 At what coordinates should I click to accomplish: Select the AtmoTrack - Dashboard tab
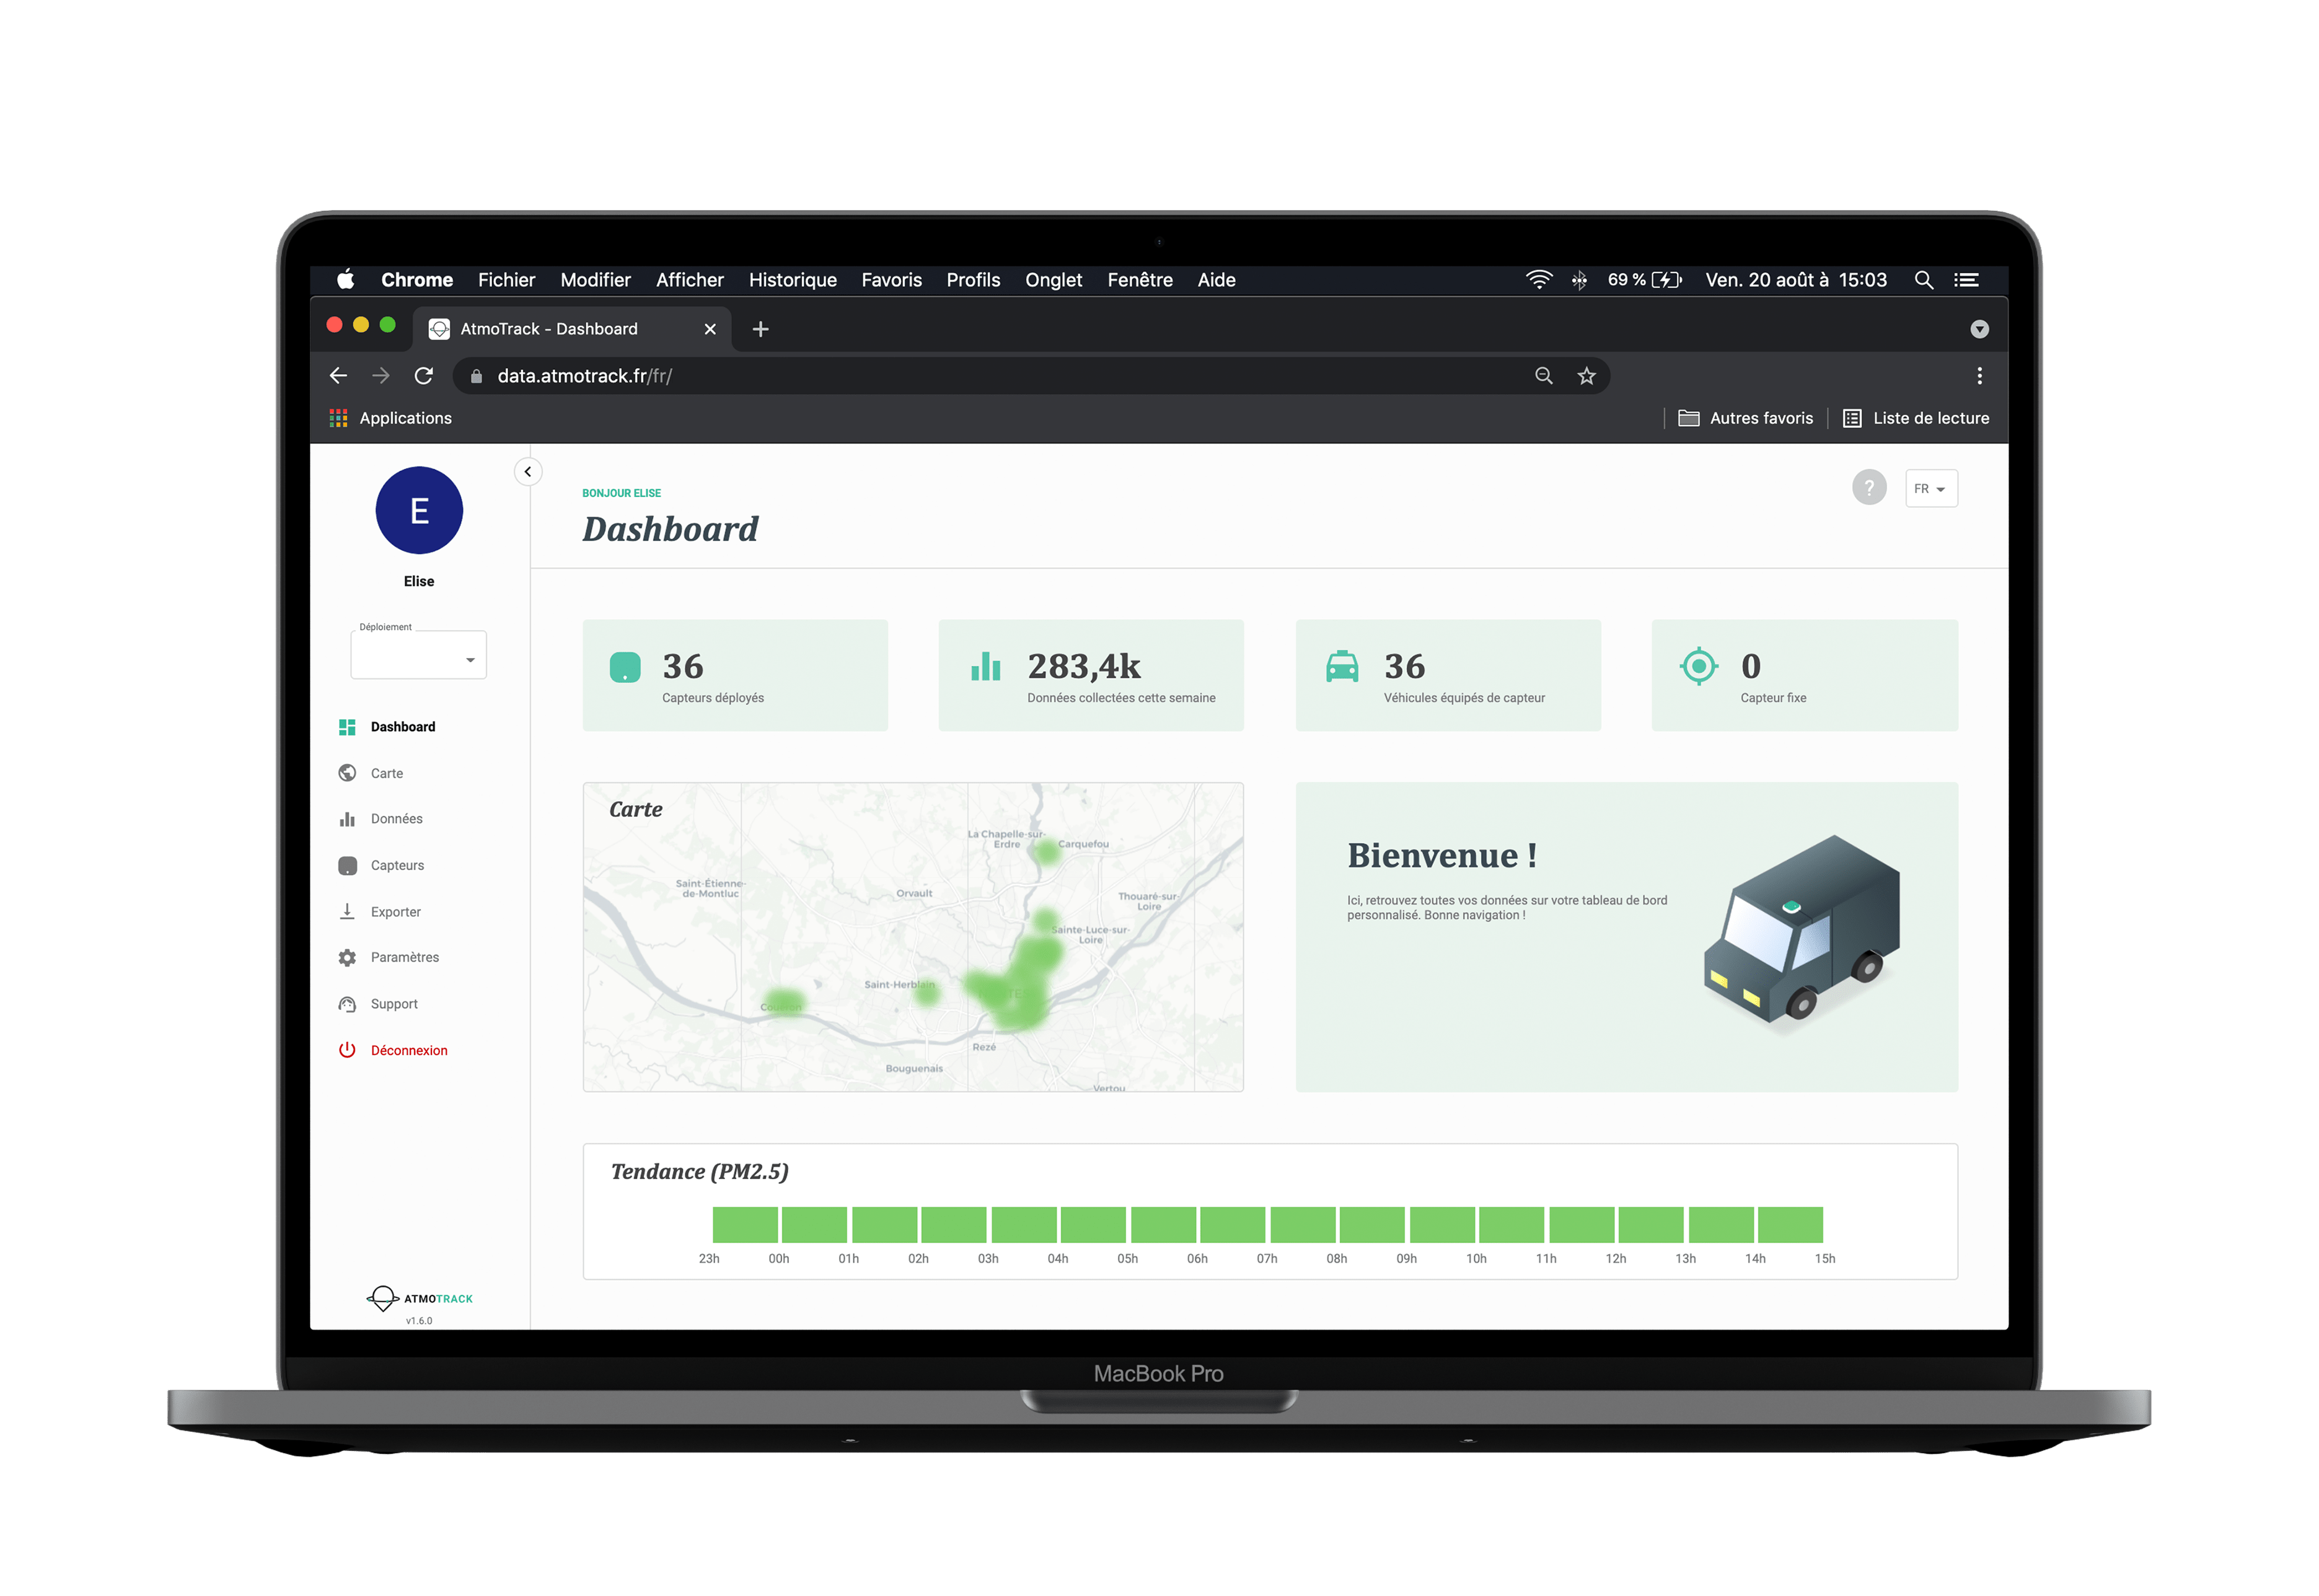point(572,329)
